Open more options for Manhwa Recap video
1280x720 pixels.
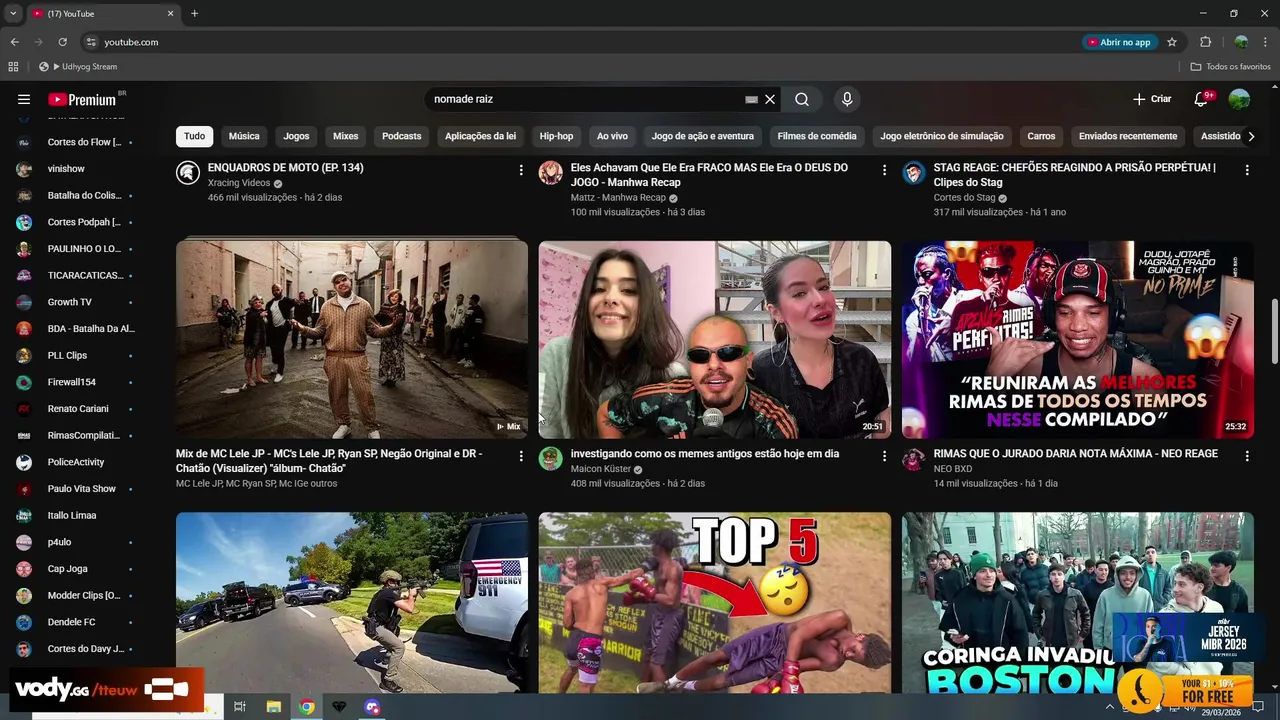tap(884, 170)
